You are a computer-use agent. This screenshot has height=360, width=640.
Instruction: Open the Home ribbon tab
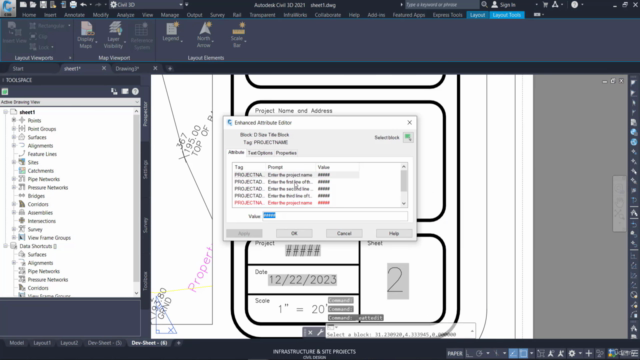[x=29, y=15]
